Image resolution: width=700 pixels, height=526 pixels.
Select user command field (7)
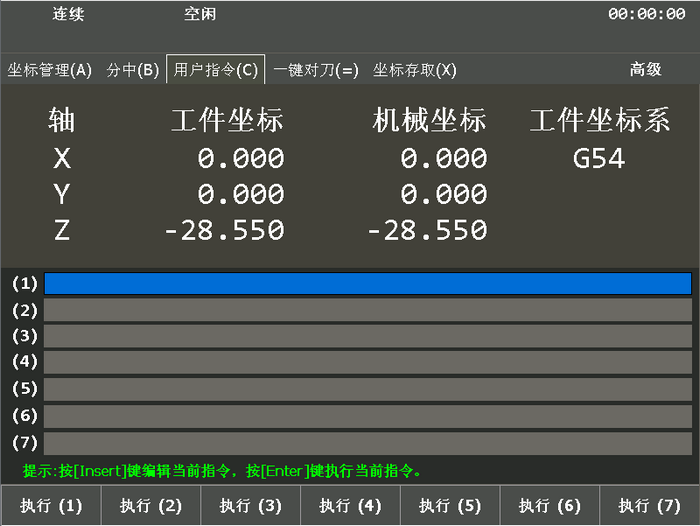coord(368,443)
